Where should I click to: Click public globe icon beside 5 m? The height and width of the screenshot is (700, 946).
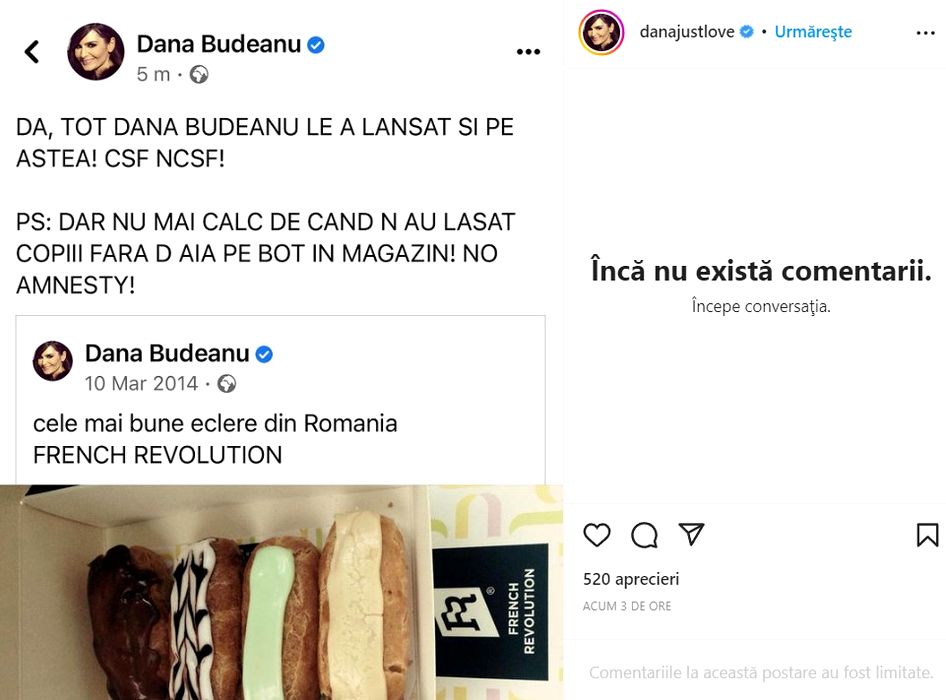[199, 74]
